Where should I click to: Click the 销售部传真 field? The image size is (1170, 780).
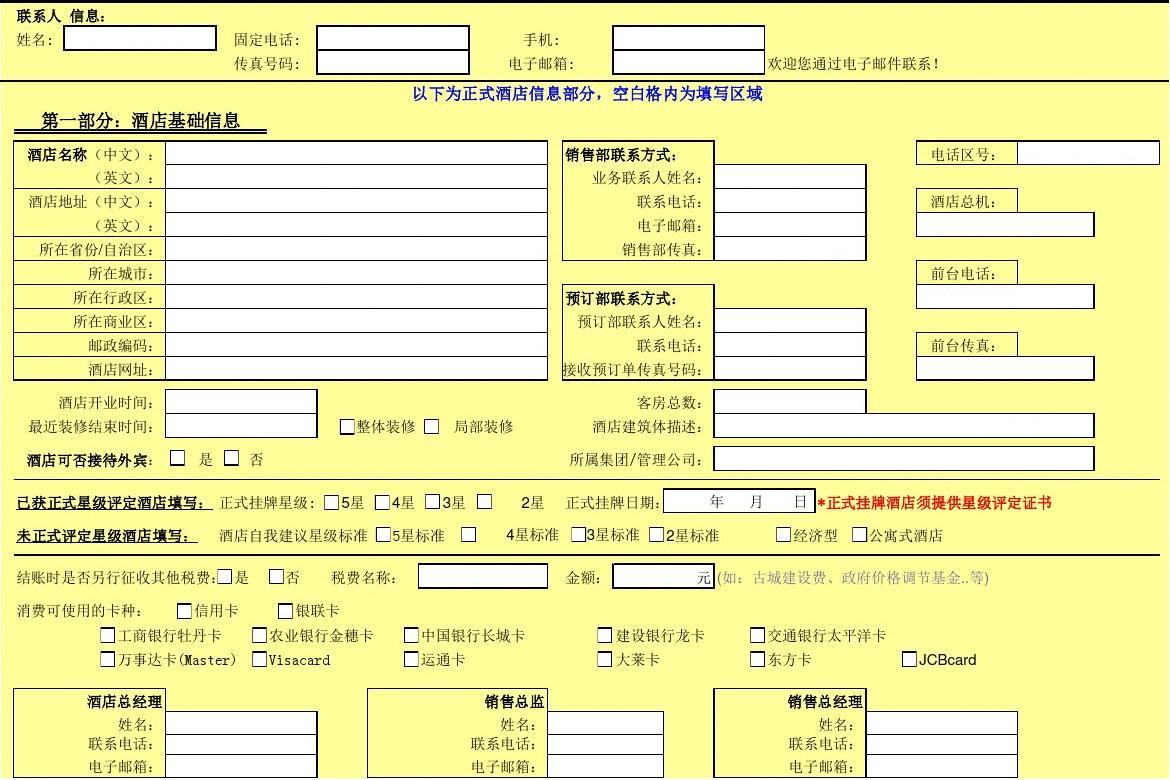[790, 249]
